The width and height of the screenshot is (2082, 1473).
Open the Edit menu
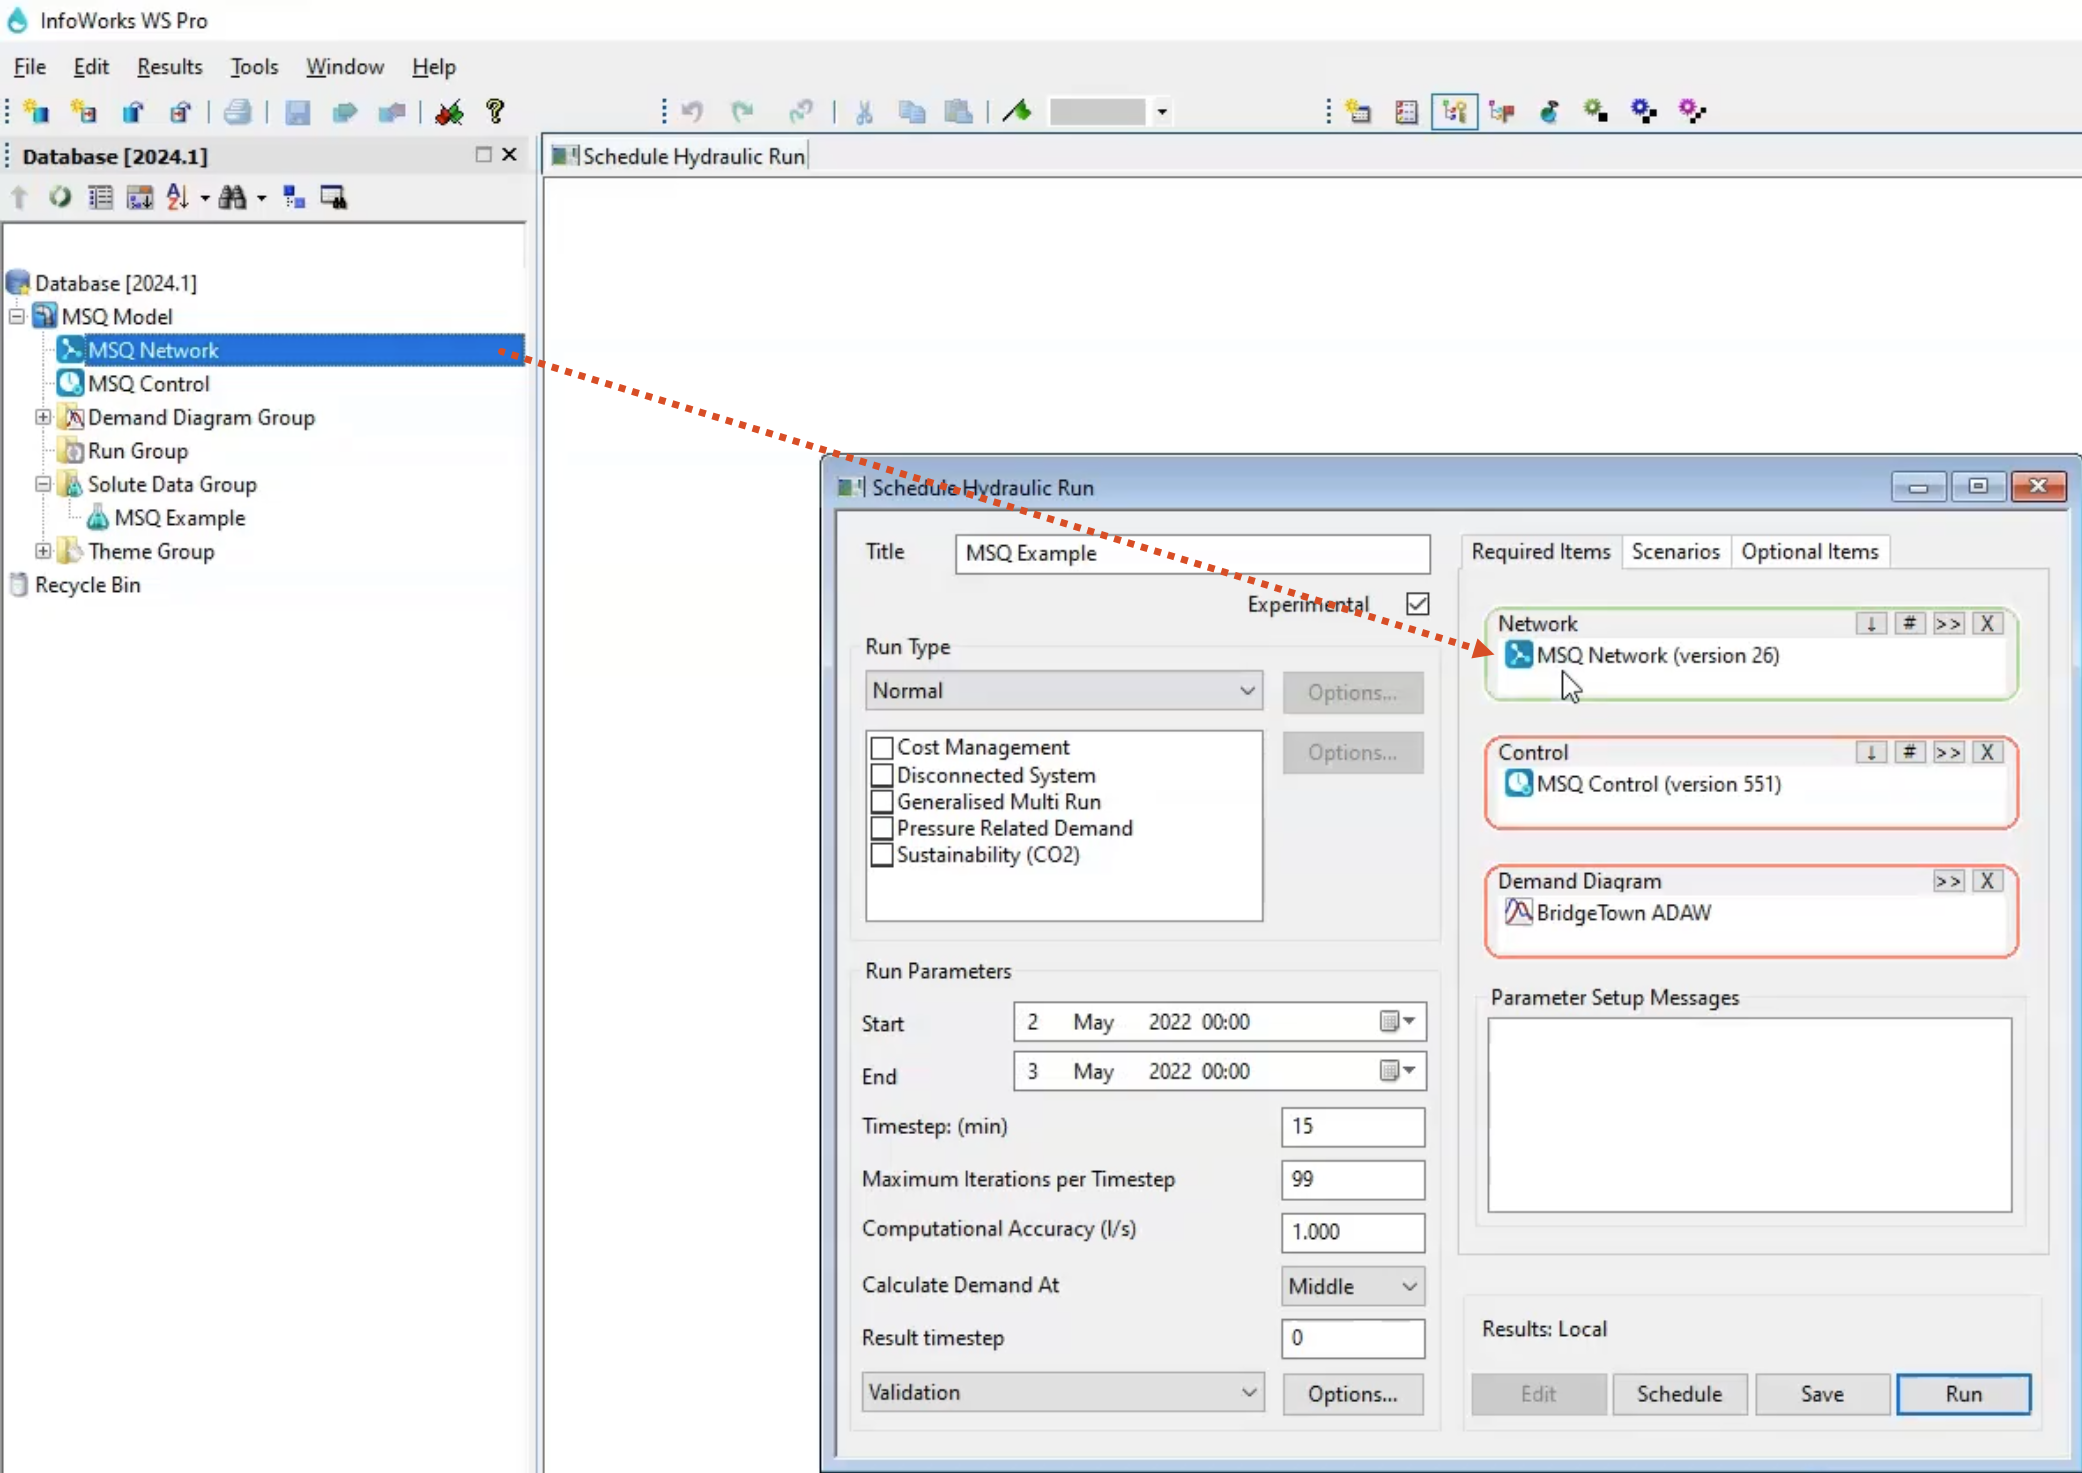pos(91,66)
